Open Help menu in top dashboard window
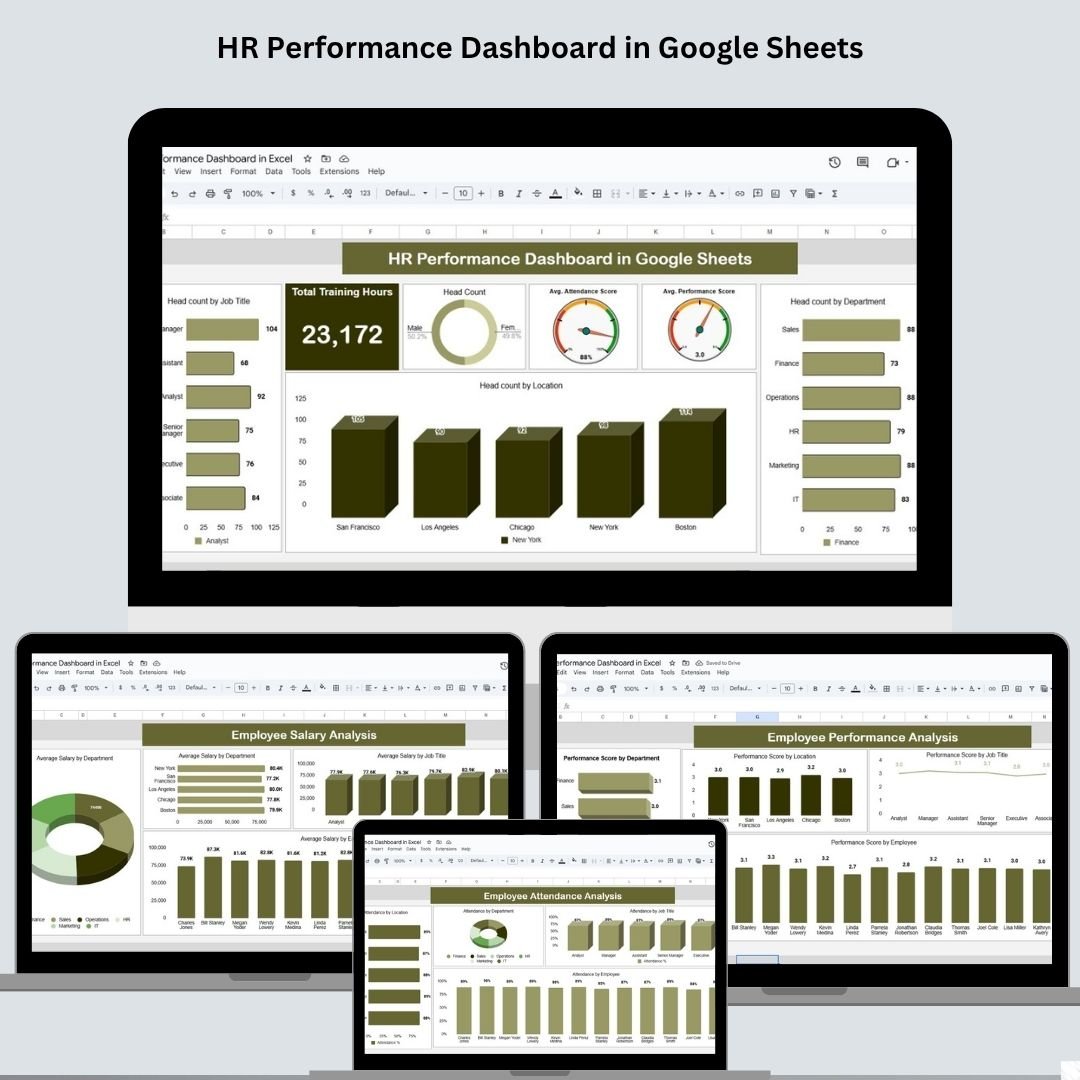This screenshot has height=1080, width=1080. click(376, 172)
